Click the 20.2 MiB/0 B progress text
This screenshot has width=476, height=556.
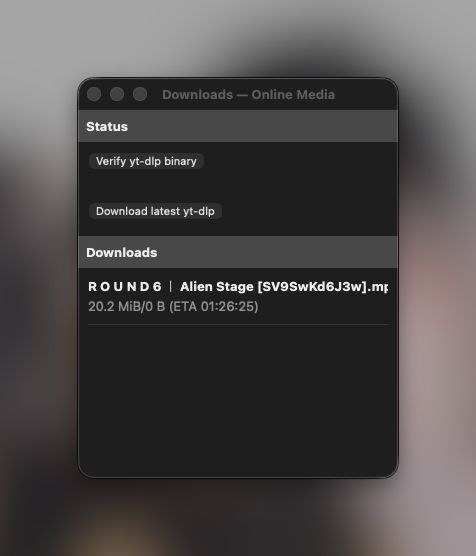point(127,306)
